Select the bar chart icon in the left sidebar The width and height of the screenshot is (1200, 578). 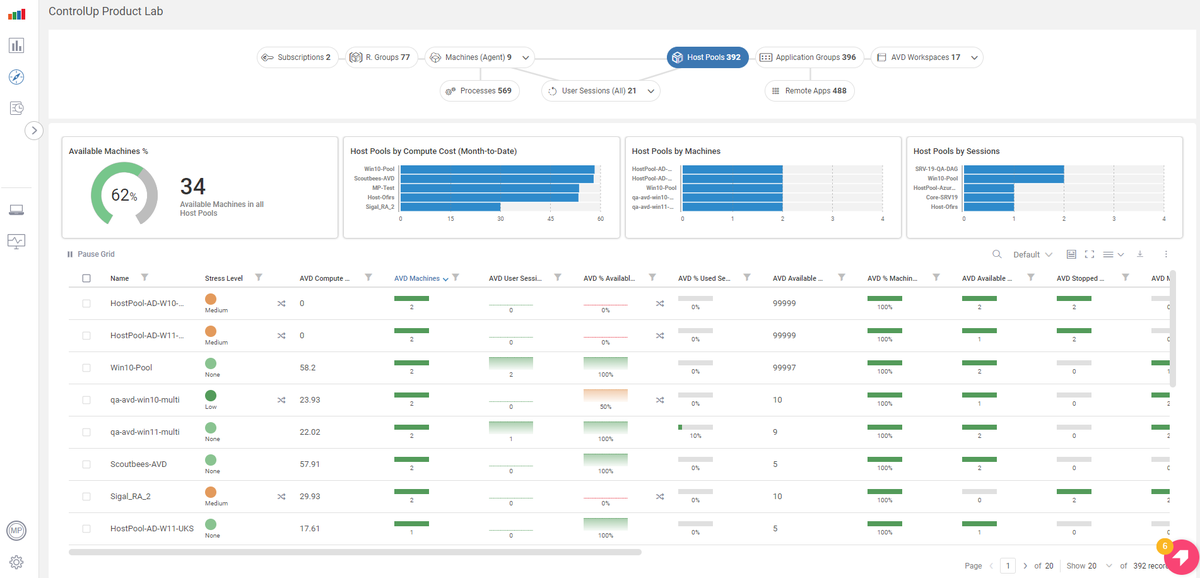[x=16, y=45]
